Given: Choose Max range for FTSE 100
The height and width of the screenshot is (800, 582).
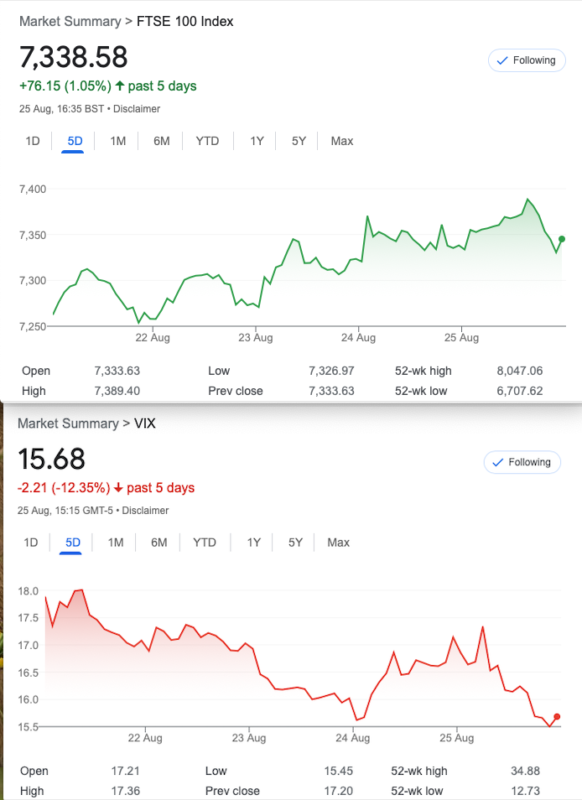Looking at the screenshot, I should point(342,141).
